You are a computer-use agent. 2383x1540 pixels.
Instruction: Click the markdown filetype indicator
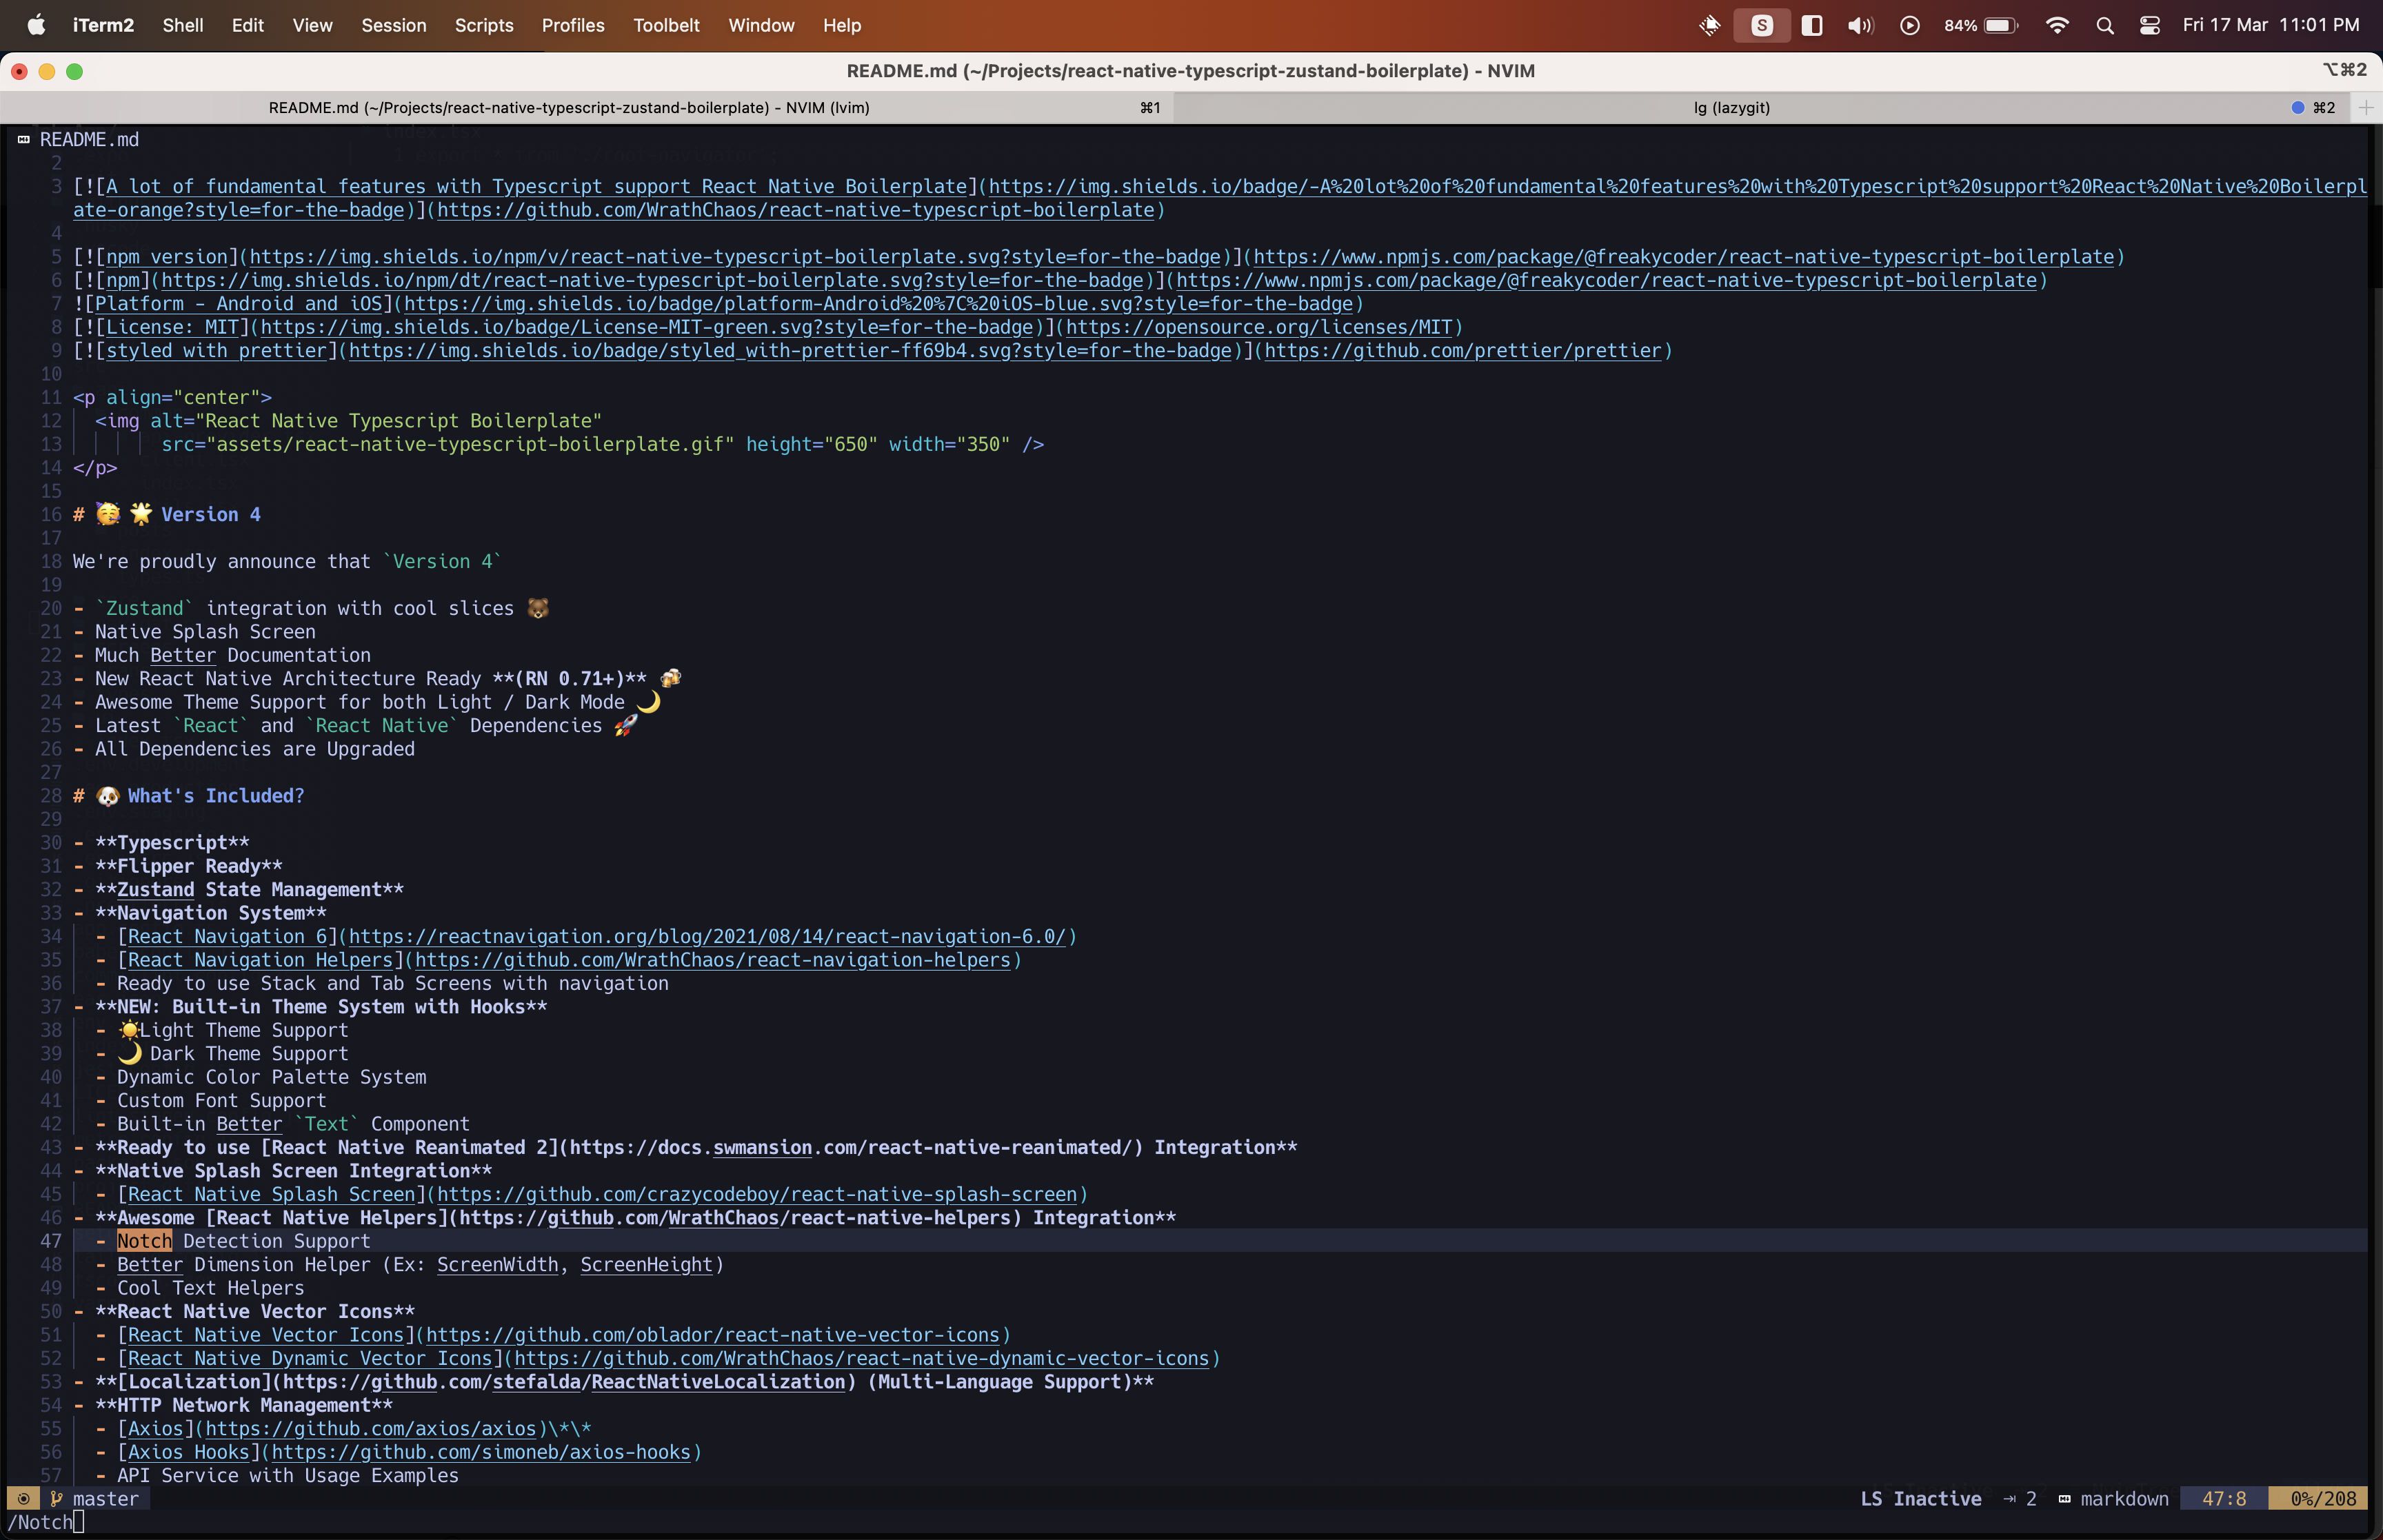pos(2123,1498)
